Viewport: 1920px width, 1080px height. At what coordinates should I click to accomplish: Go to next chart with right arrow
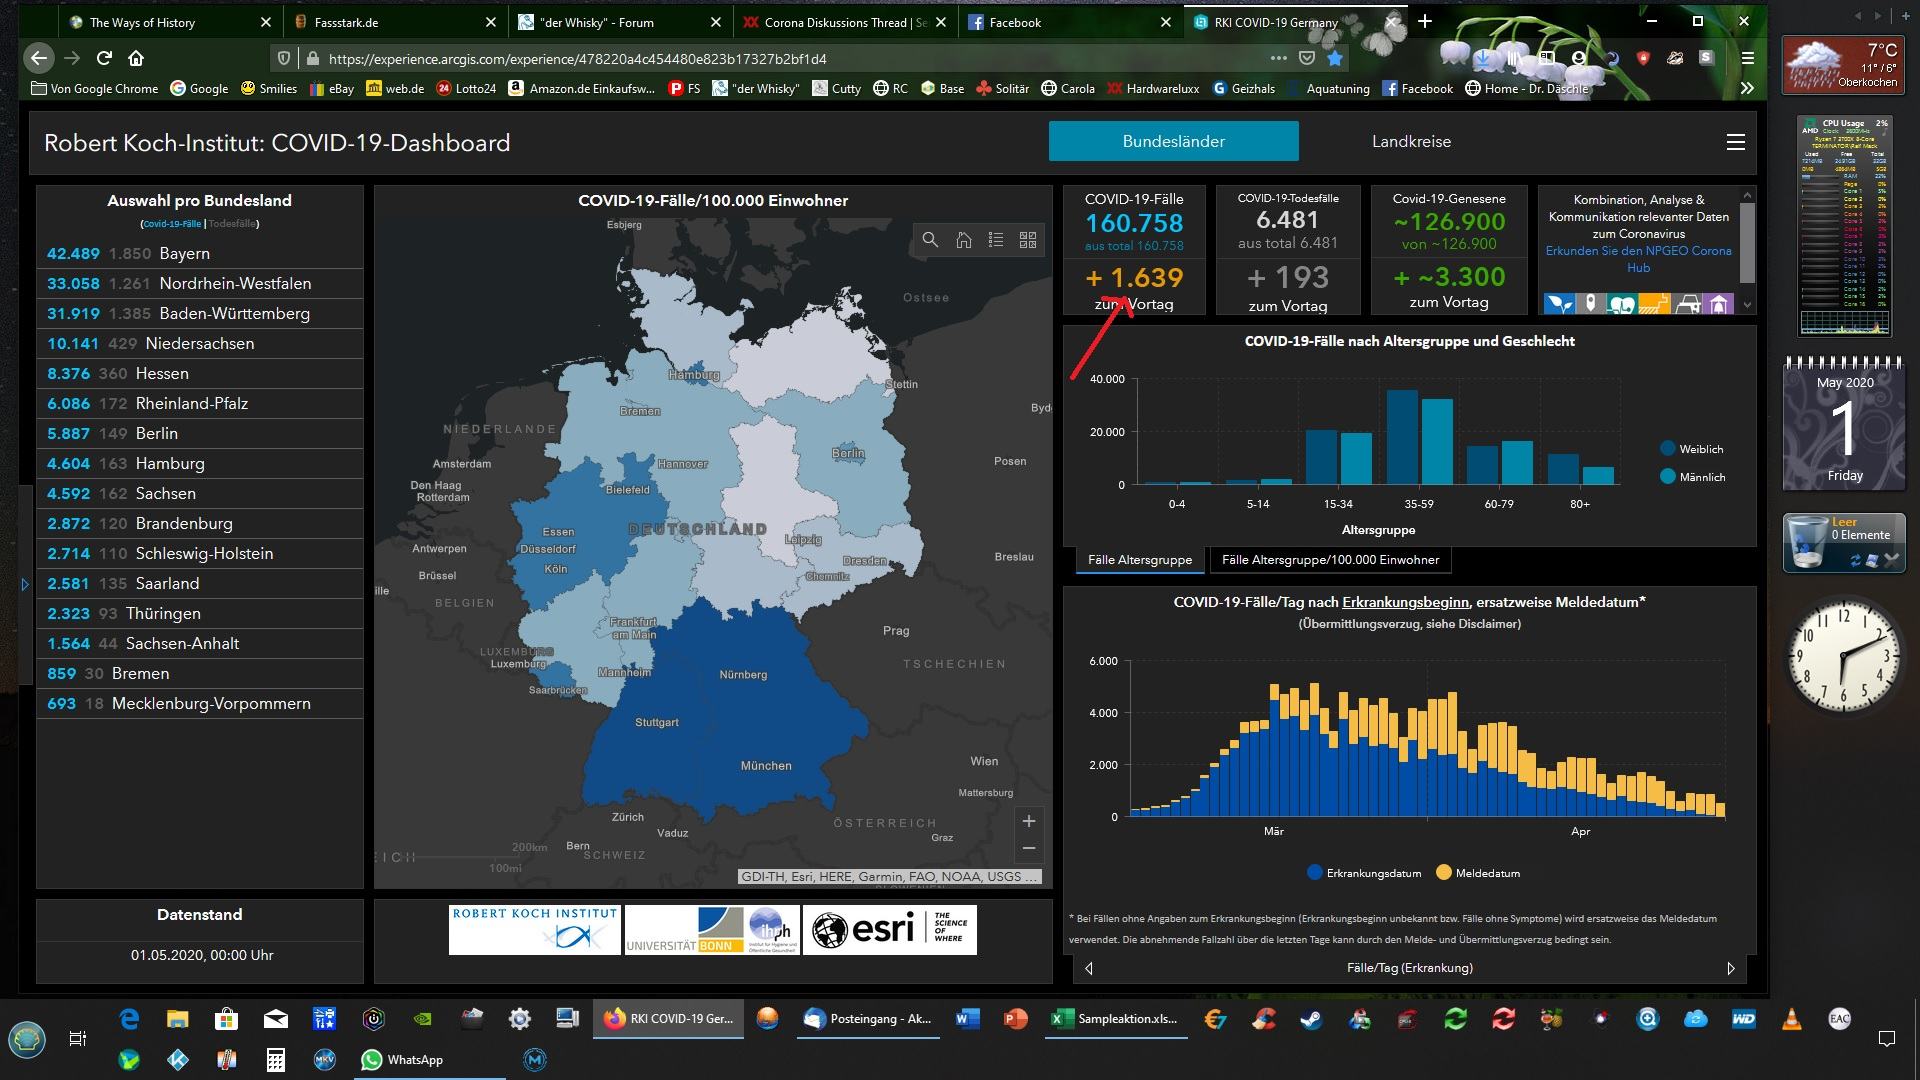click(1731, 968)
